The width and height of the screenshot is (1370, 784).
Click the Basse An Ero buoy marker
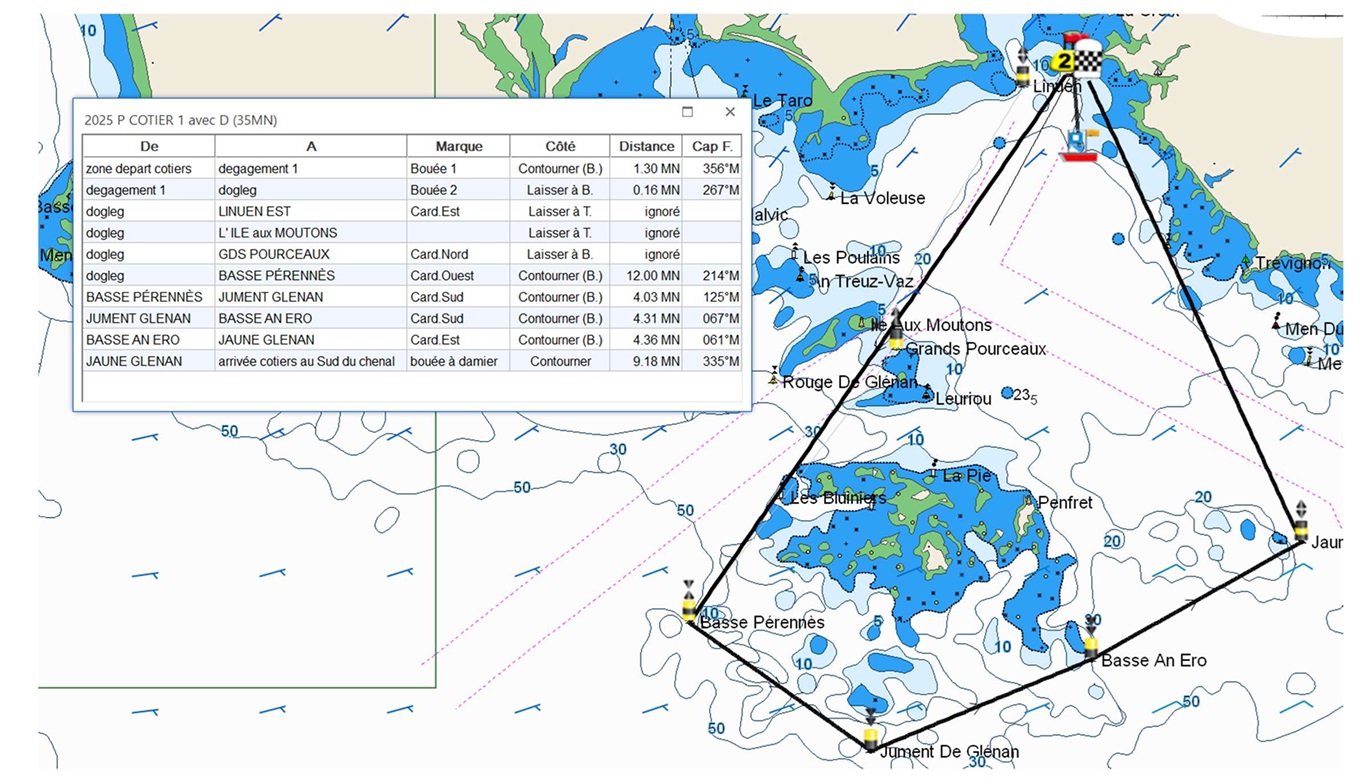(1091, 640)
